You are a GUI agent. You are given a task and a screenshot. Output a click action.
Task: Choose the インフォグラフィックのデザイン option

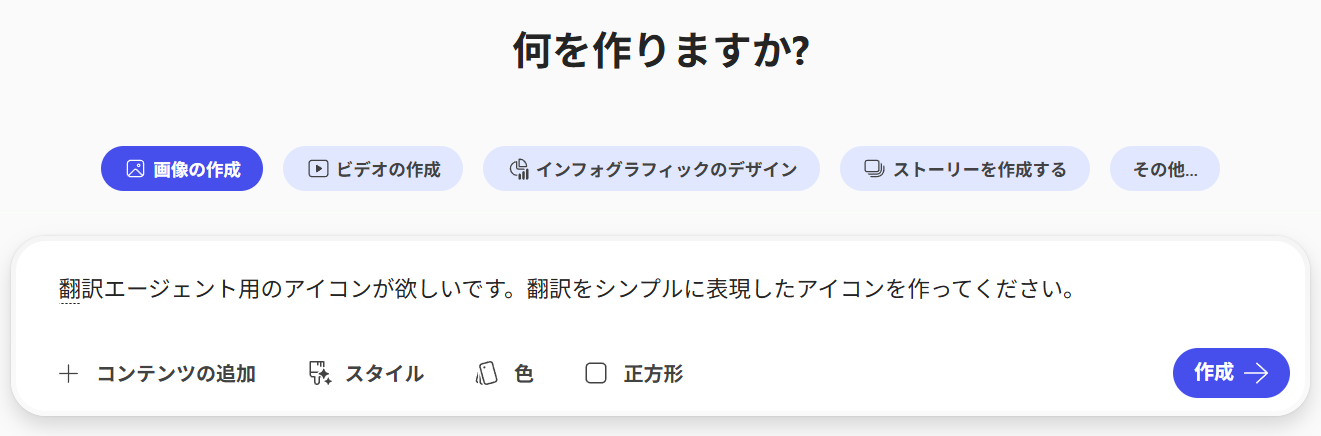coord(666,169)
